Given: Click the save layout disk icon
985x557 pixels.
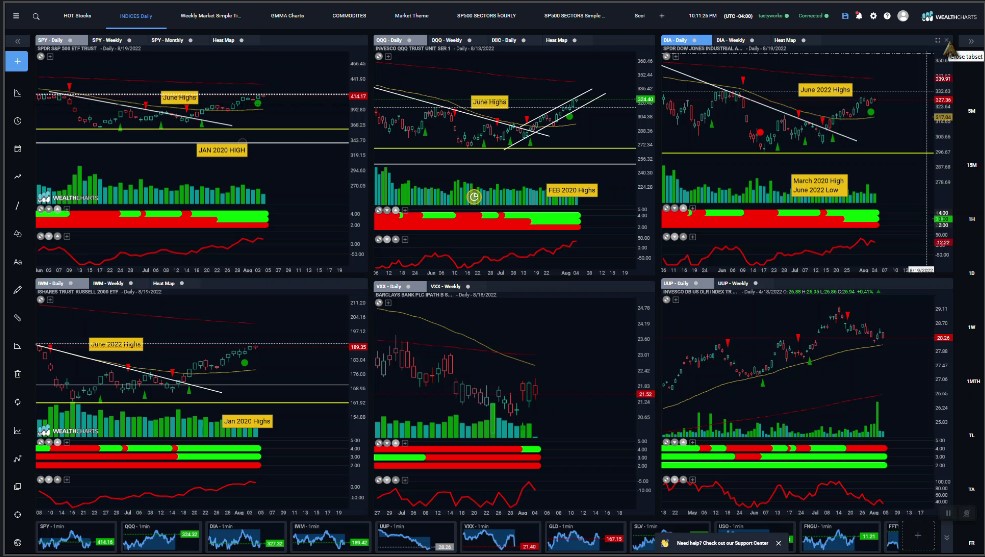Looking at the screenshot, I should [x=845, y=16].
